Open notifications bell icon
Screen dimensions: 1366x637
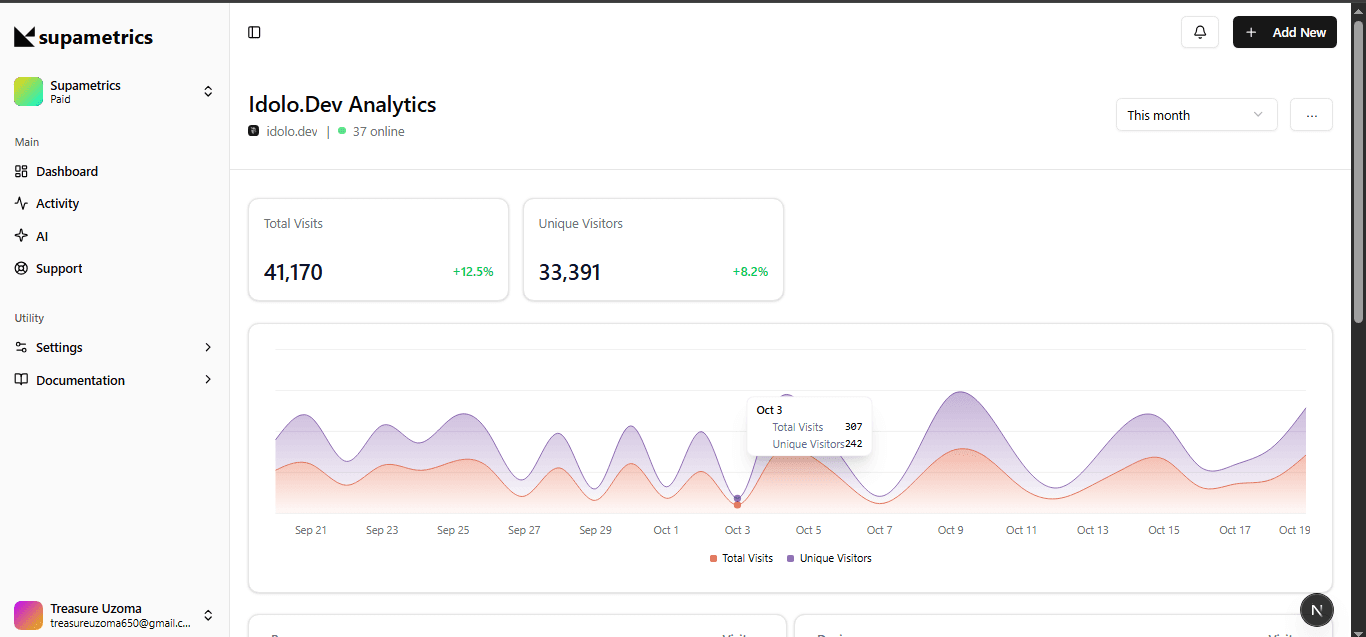(x=1200, y=32)
